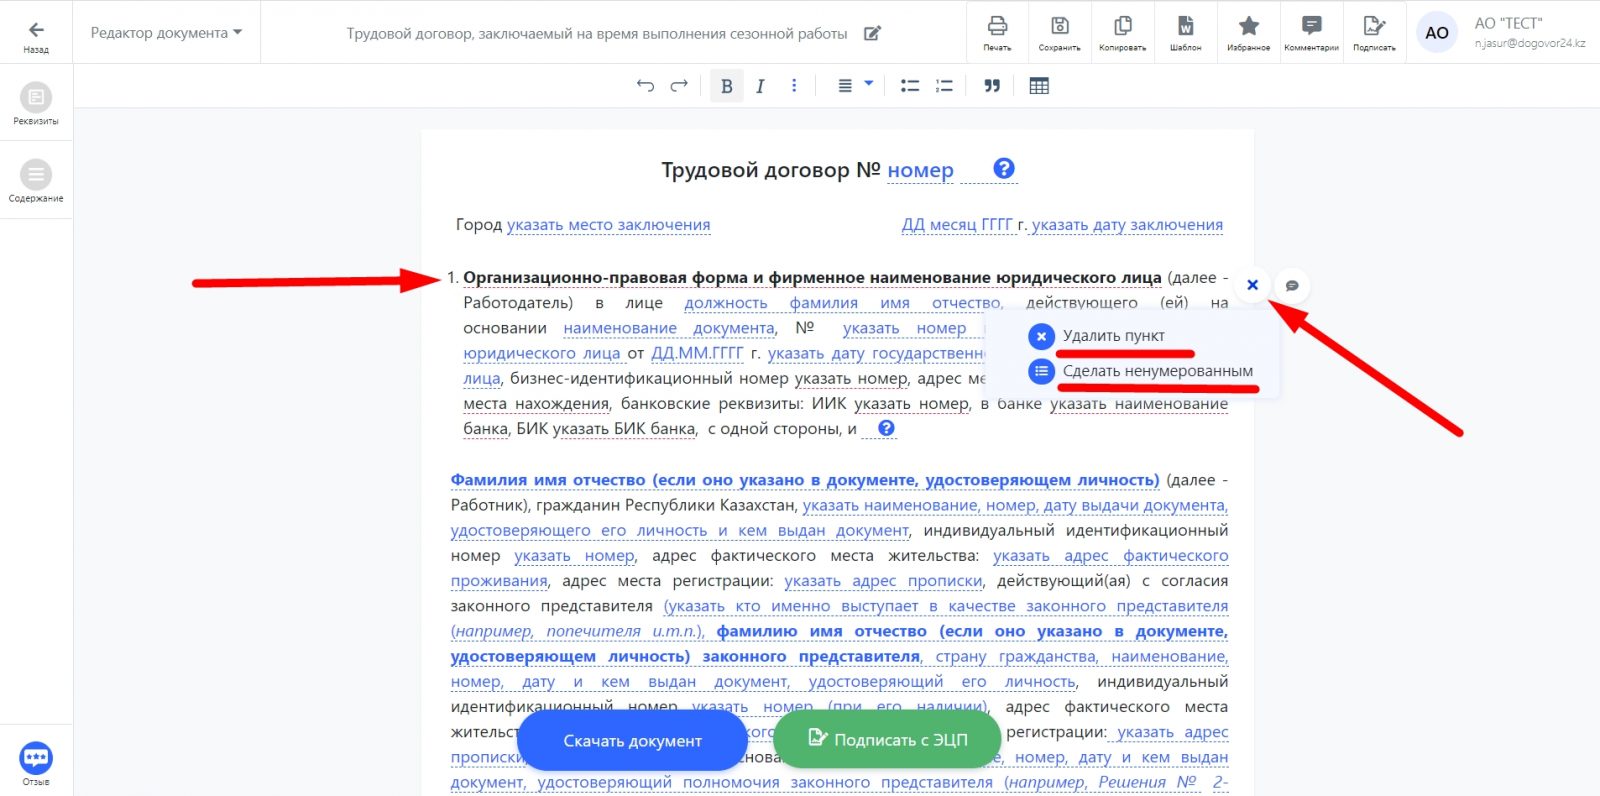Insert a numbered list

tap(944, 86)
